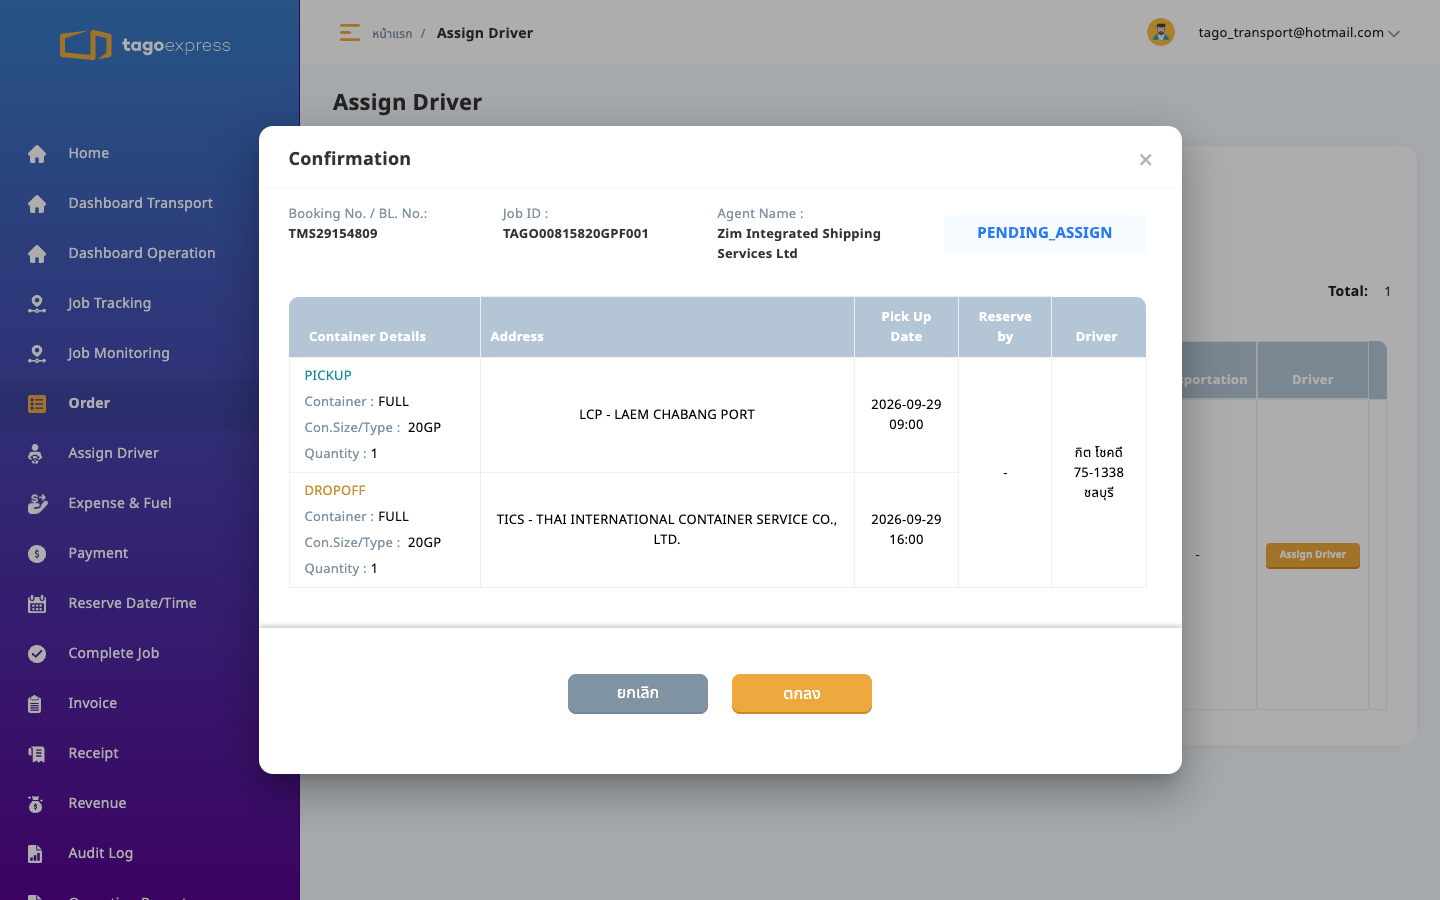Click dropoff date 2026-09-29 16:00
Viewport: 1440px width, 900px height.
point(906,529)
